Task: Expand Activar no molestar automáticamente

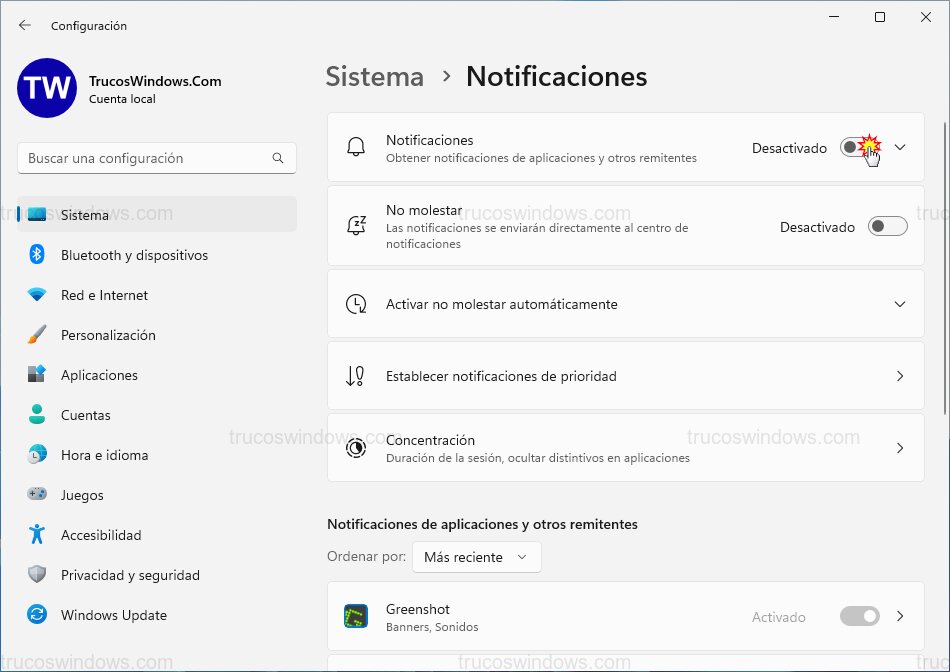Action: click(x=899, y=302)
